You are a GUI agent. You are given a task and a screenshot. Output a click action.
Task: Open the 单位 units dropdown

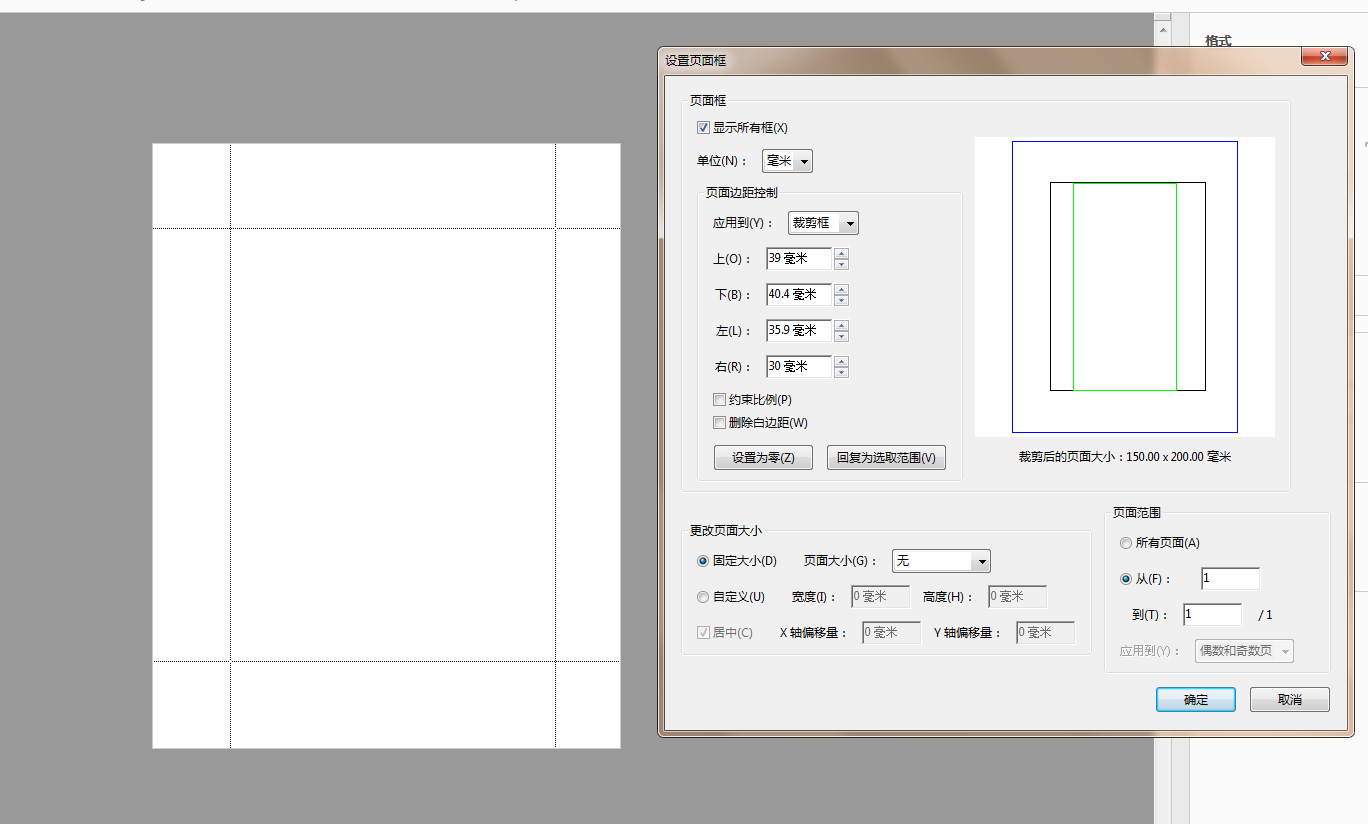pyautogui.click(x=803, y=160)
